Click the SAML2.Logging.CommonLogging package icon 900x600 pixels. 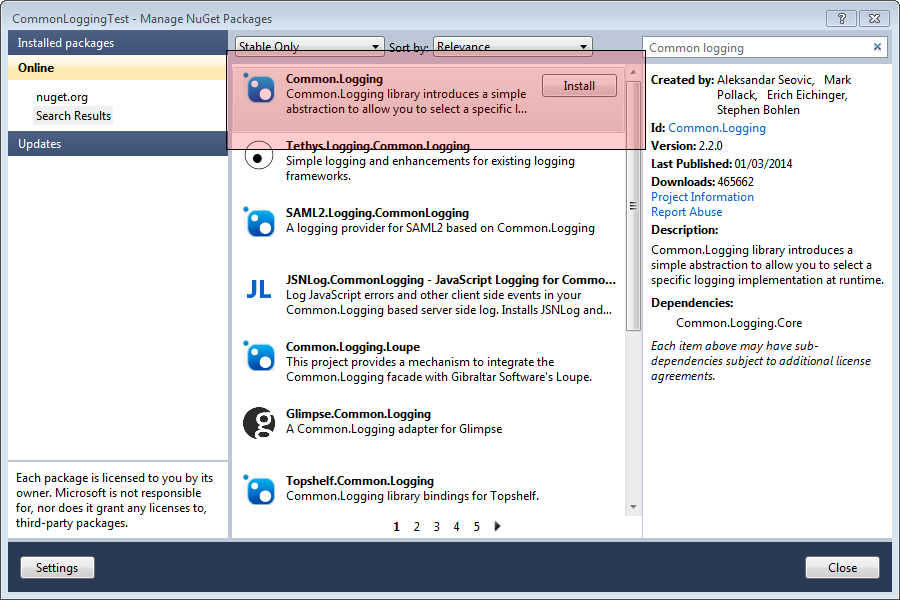click(x=259, y=222)
